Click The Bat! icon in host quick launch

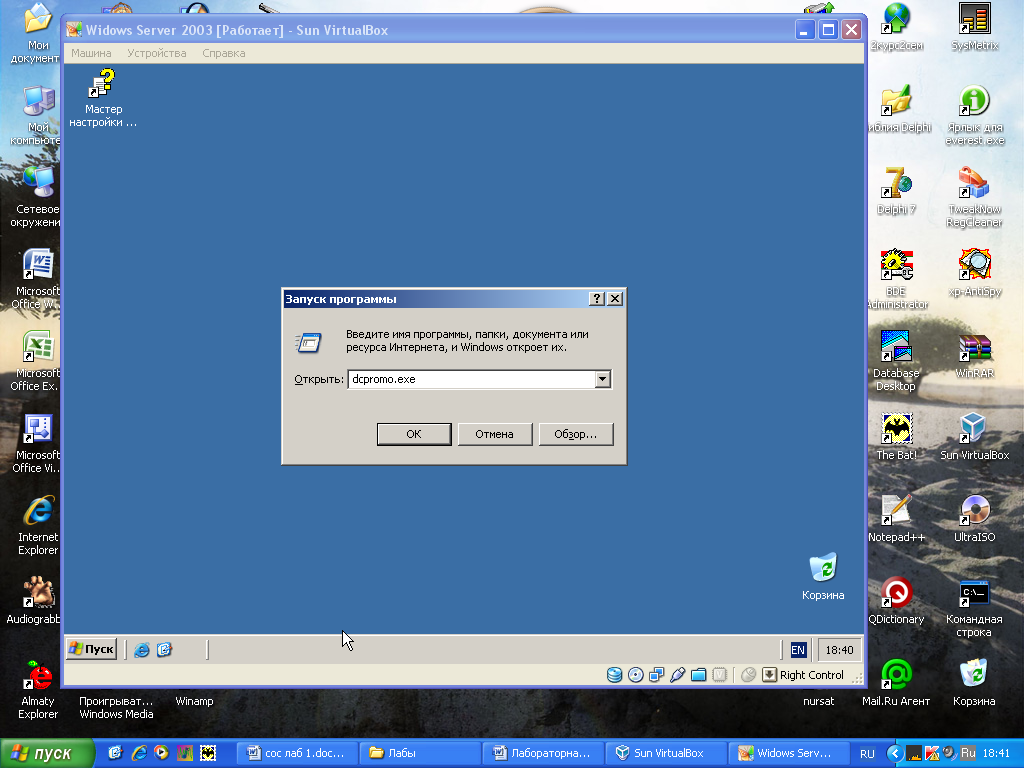pyautogui.click(x=208, y=753)
